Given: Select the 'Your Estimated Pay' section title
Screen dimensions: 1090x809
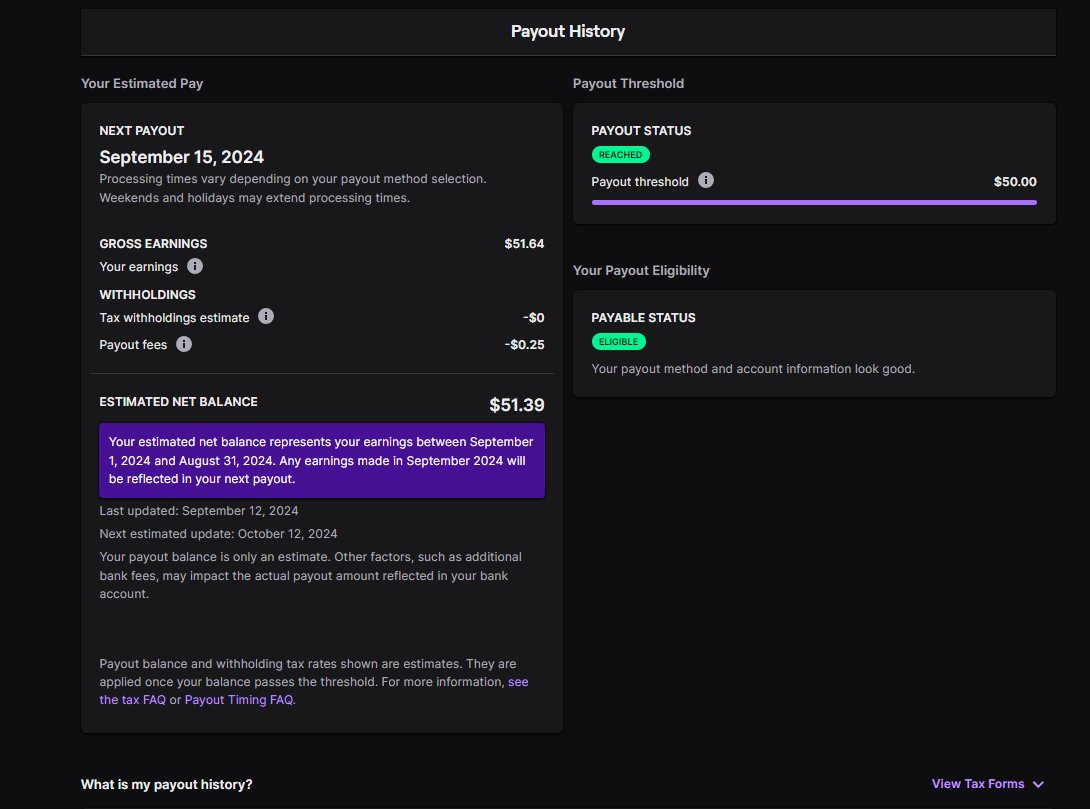Looking at the screenshot, I should pyautogui.click(x=142, y=83).
